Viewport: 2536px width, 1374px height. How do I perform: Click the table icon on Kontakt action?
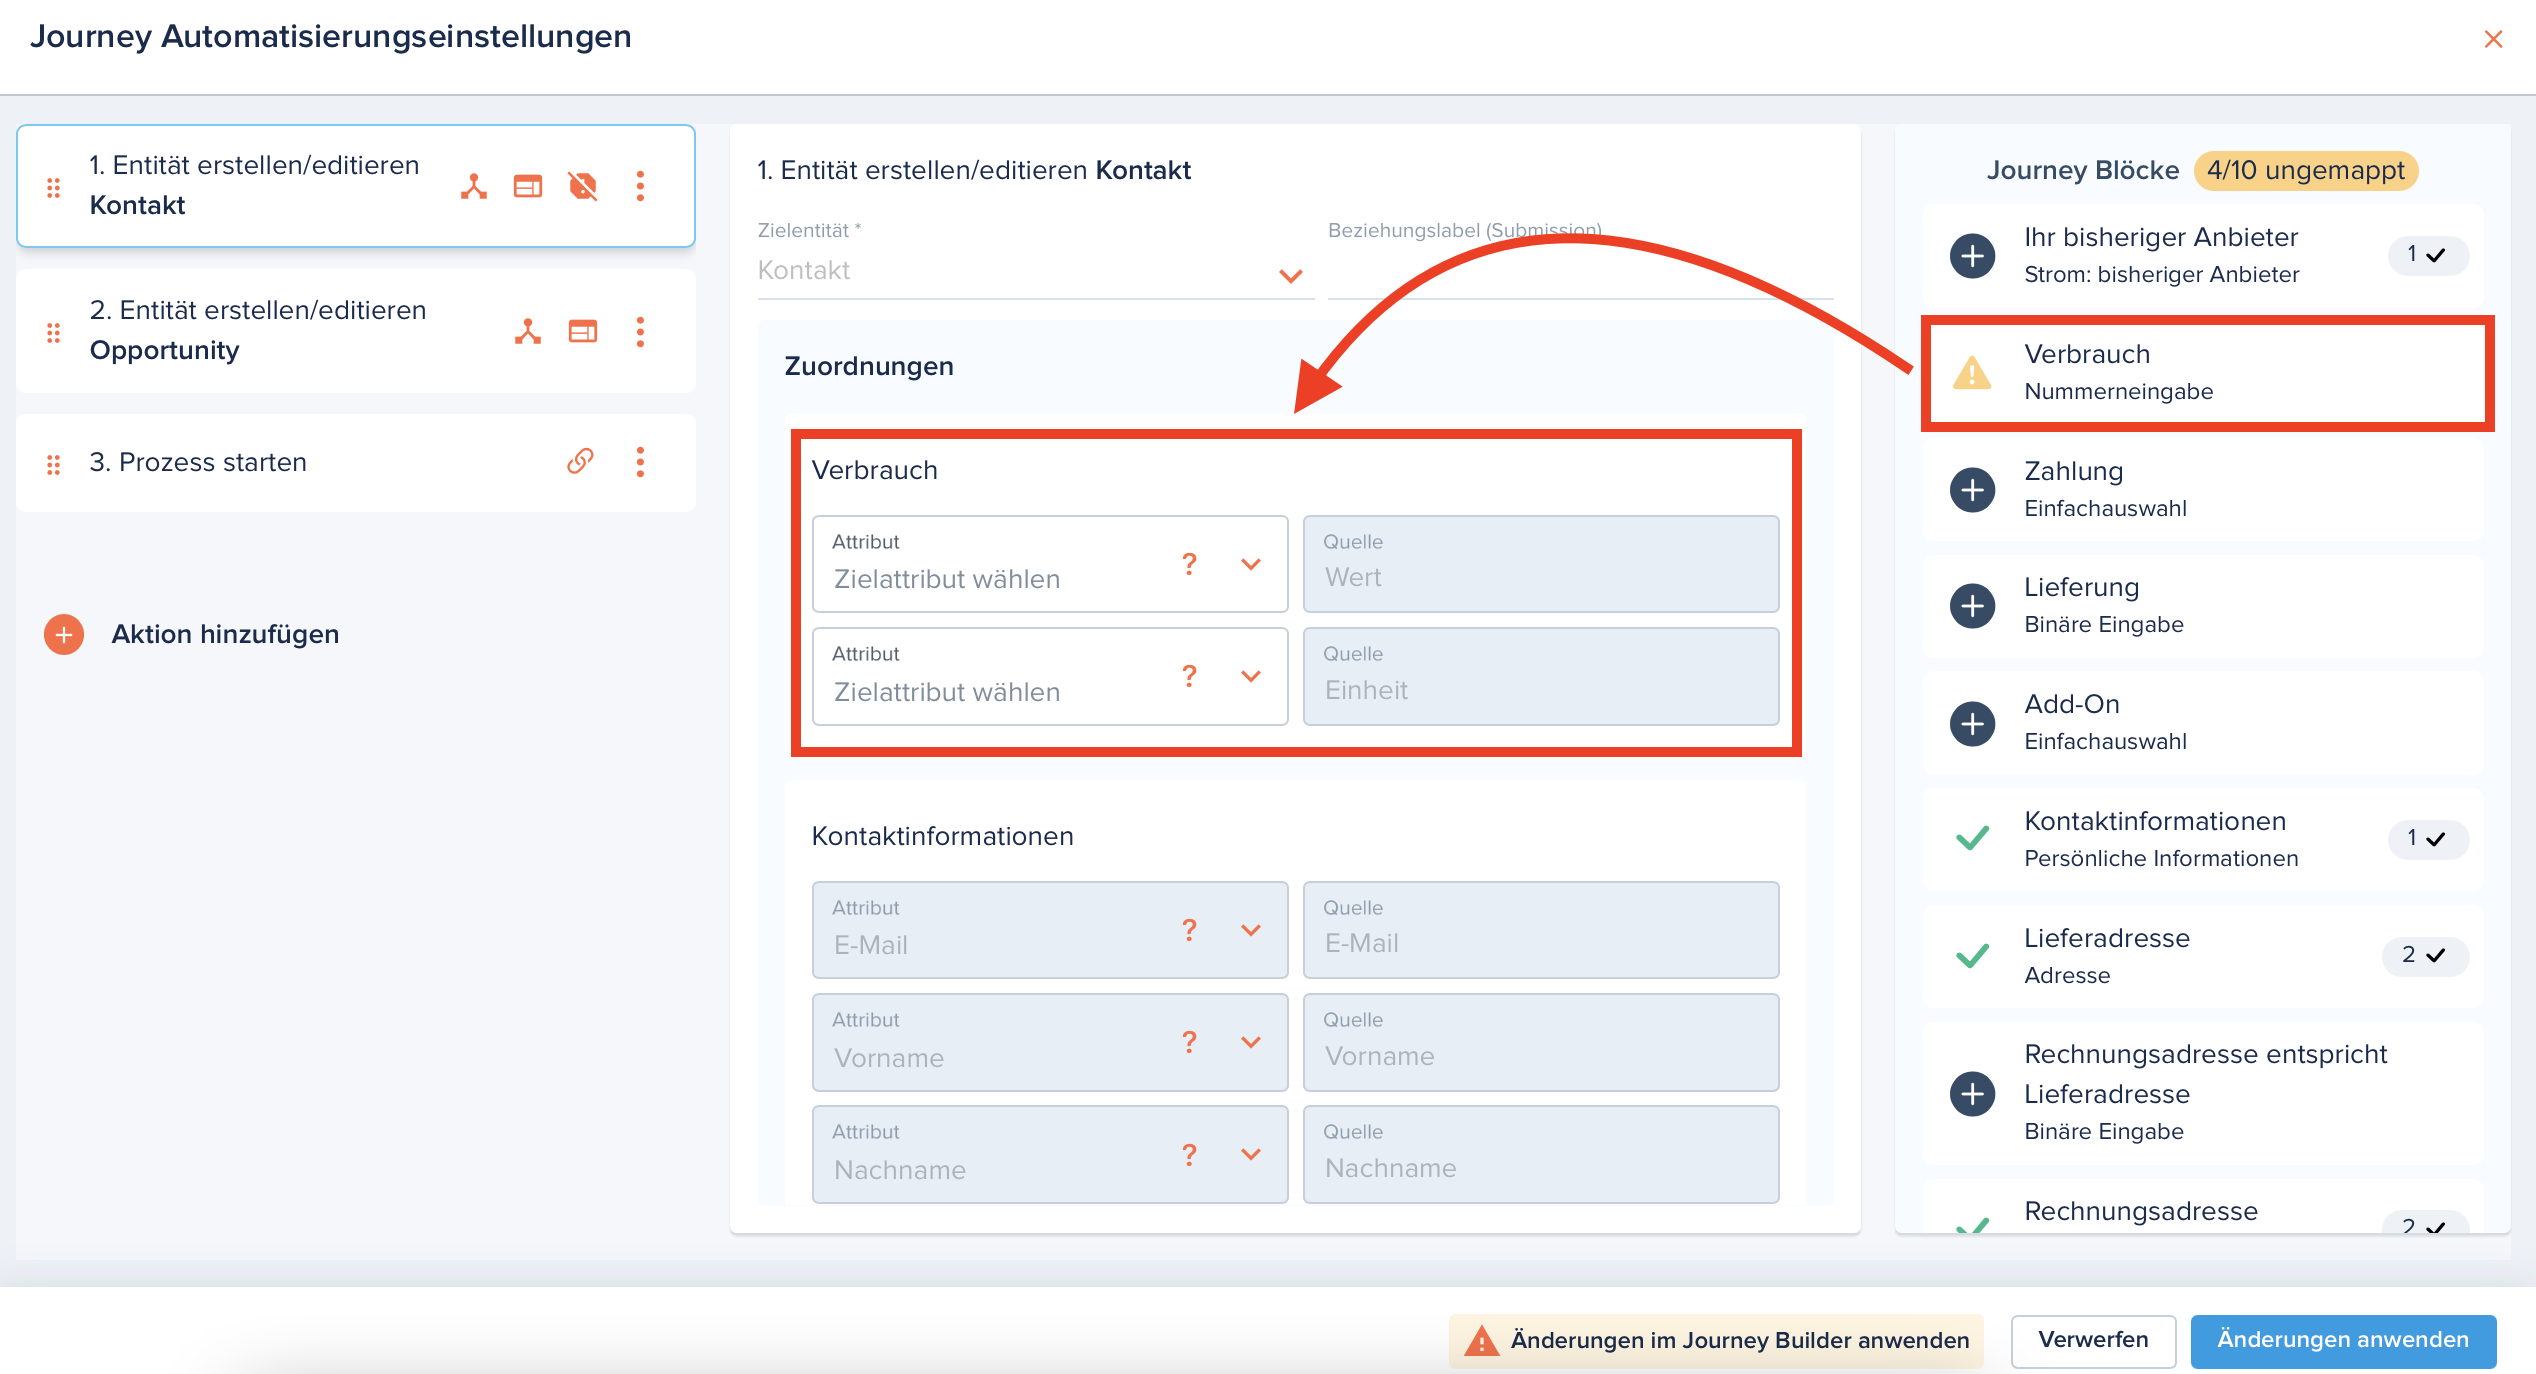[528, 186]
